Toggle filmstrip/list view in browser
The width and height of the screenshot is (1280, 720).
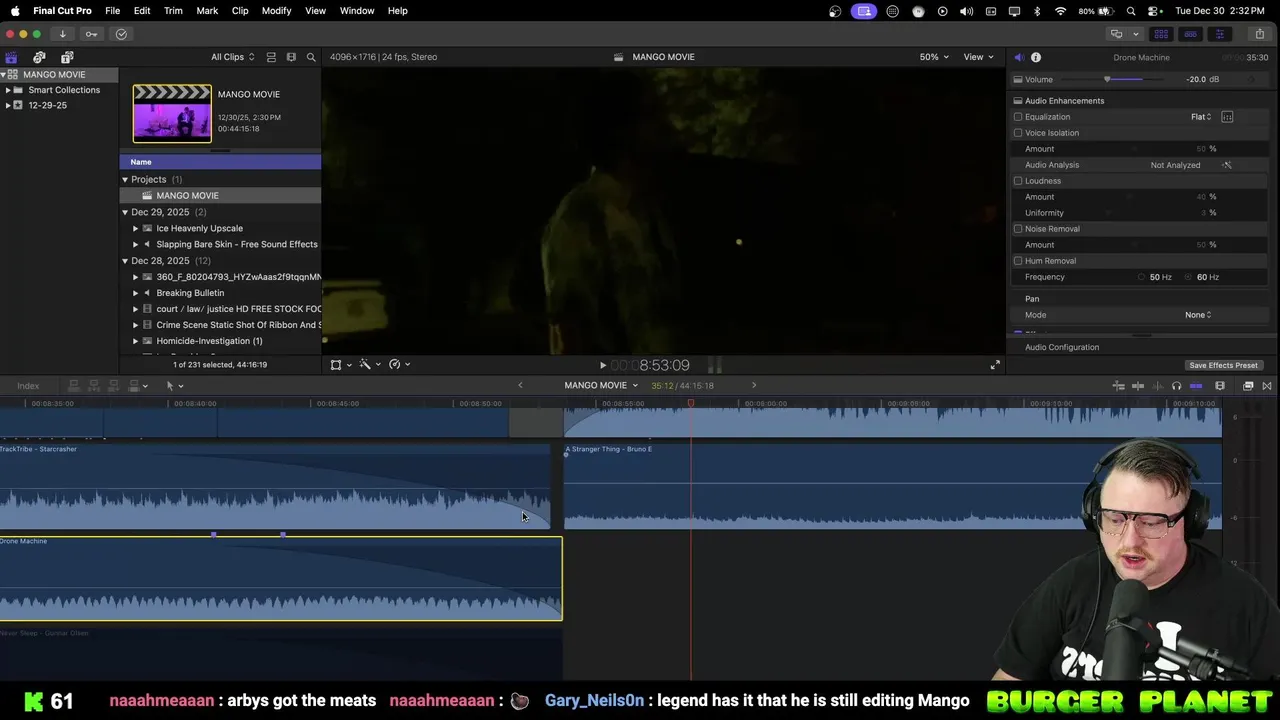tap(291, 57)
